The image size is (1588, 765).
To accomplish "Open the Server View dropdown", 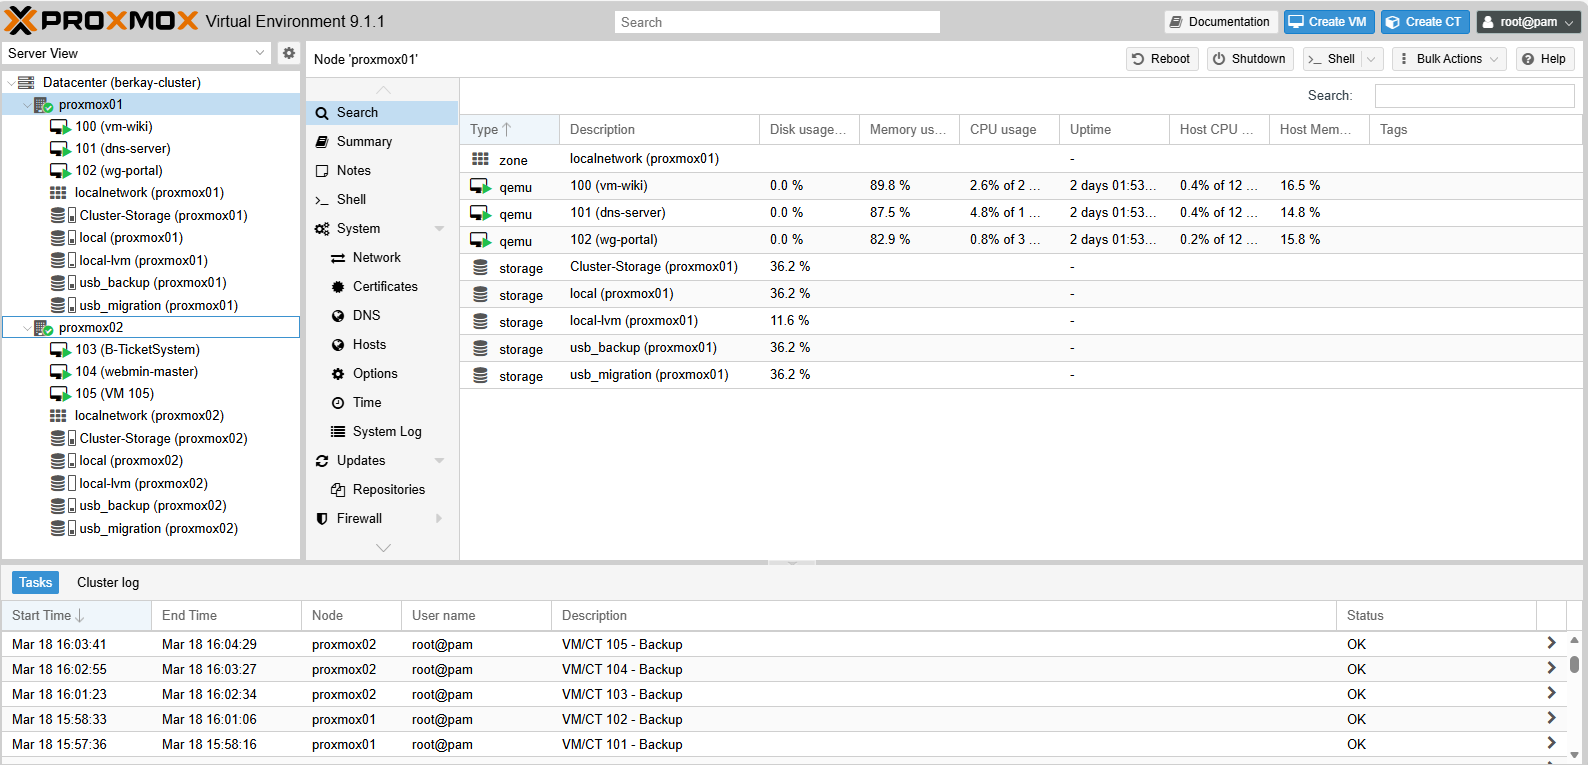I will tap(260, 53).
